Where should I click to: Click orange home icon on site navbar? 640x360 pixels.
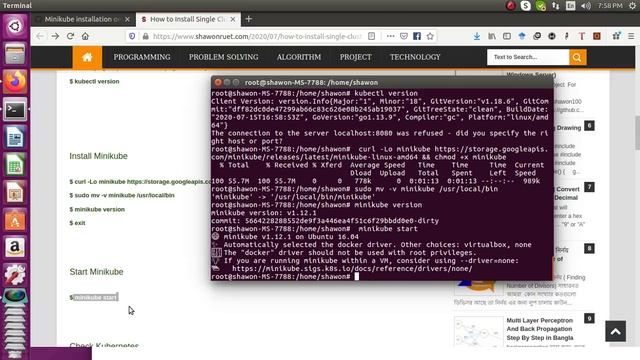pos(87,58)
